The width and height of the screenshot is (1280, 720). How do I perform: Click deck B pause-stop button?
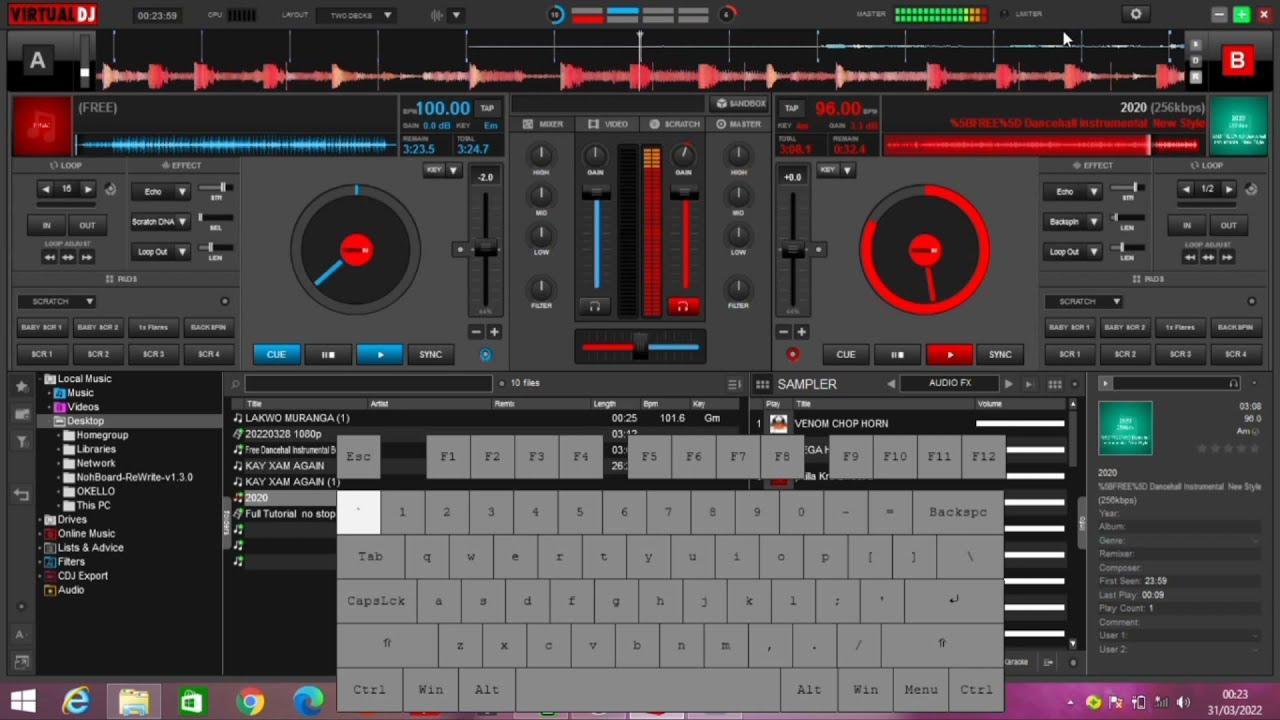click(x=897, y=354)
